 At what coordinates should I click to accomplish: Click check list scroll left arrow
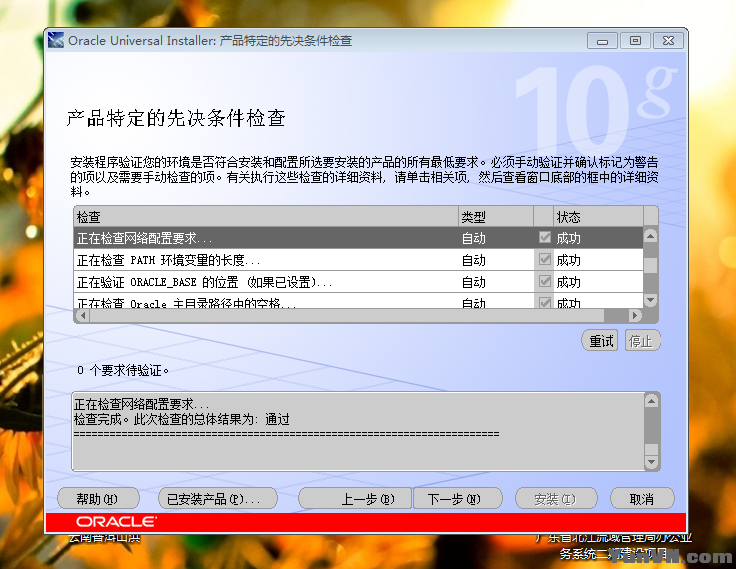coord(83,315)
